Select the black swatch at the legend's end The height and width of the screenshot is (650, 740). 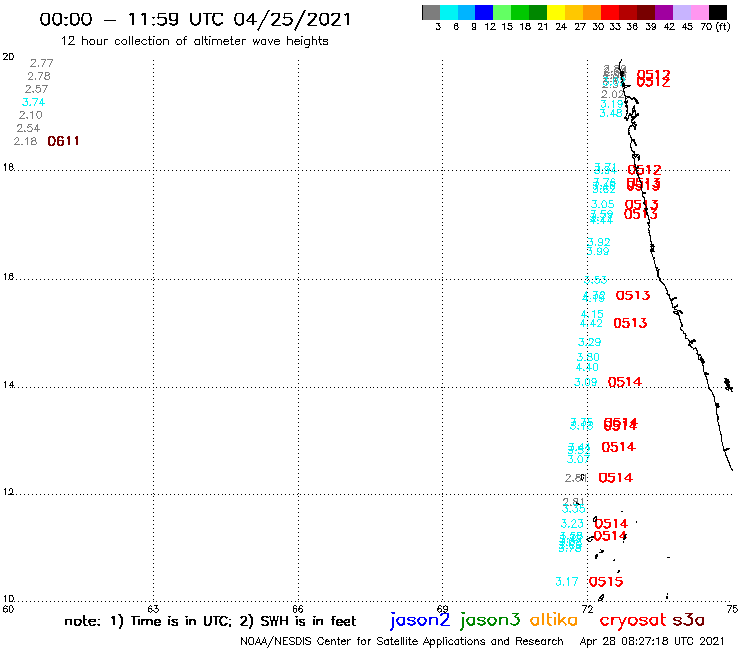[x=717, y=12]
